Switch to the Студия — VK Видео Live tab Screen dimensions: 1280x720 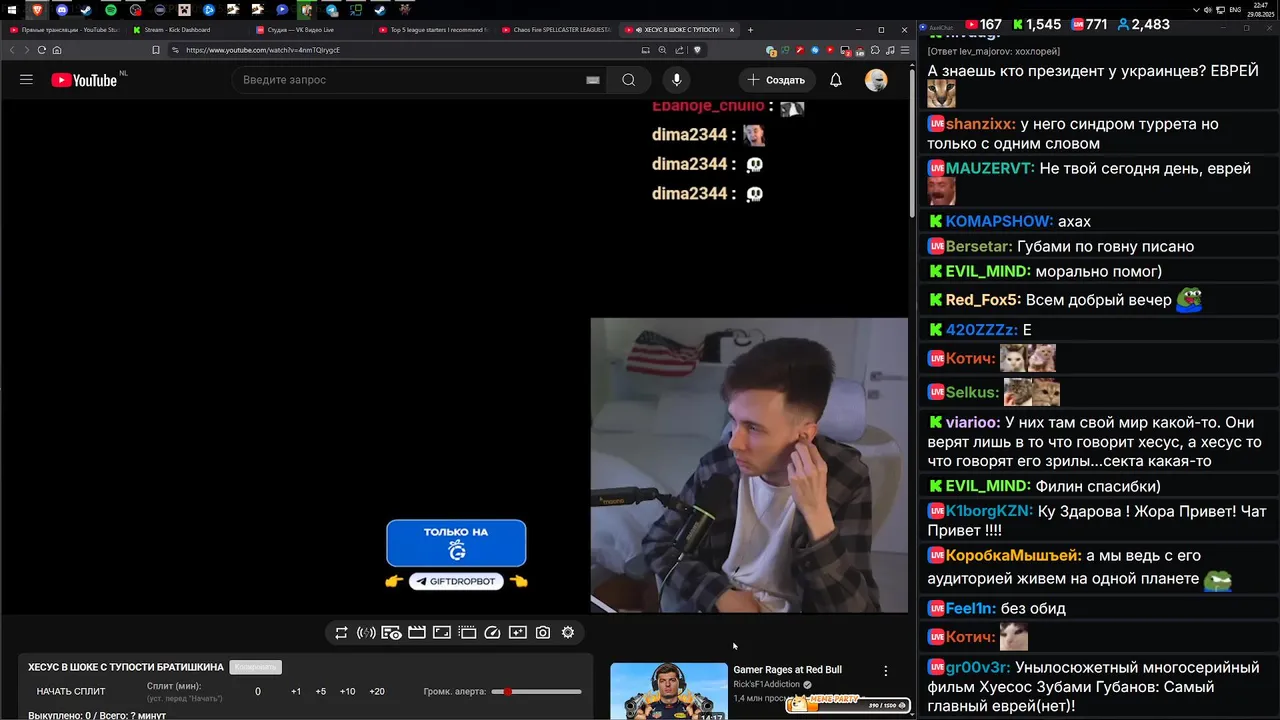click(310, 30)
